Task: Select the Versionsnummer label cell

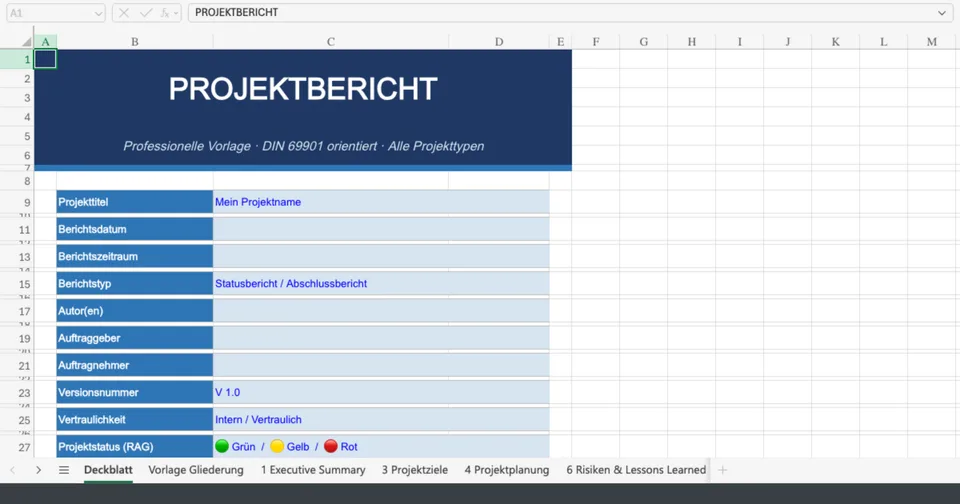Action: (x=135, y=392)
